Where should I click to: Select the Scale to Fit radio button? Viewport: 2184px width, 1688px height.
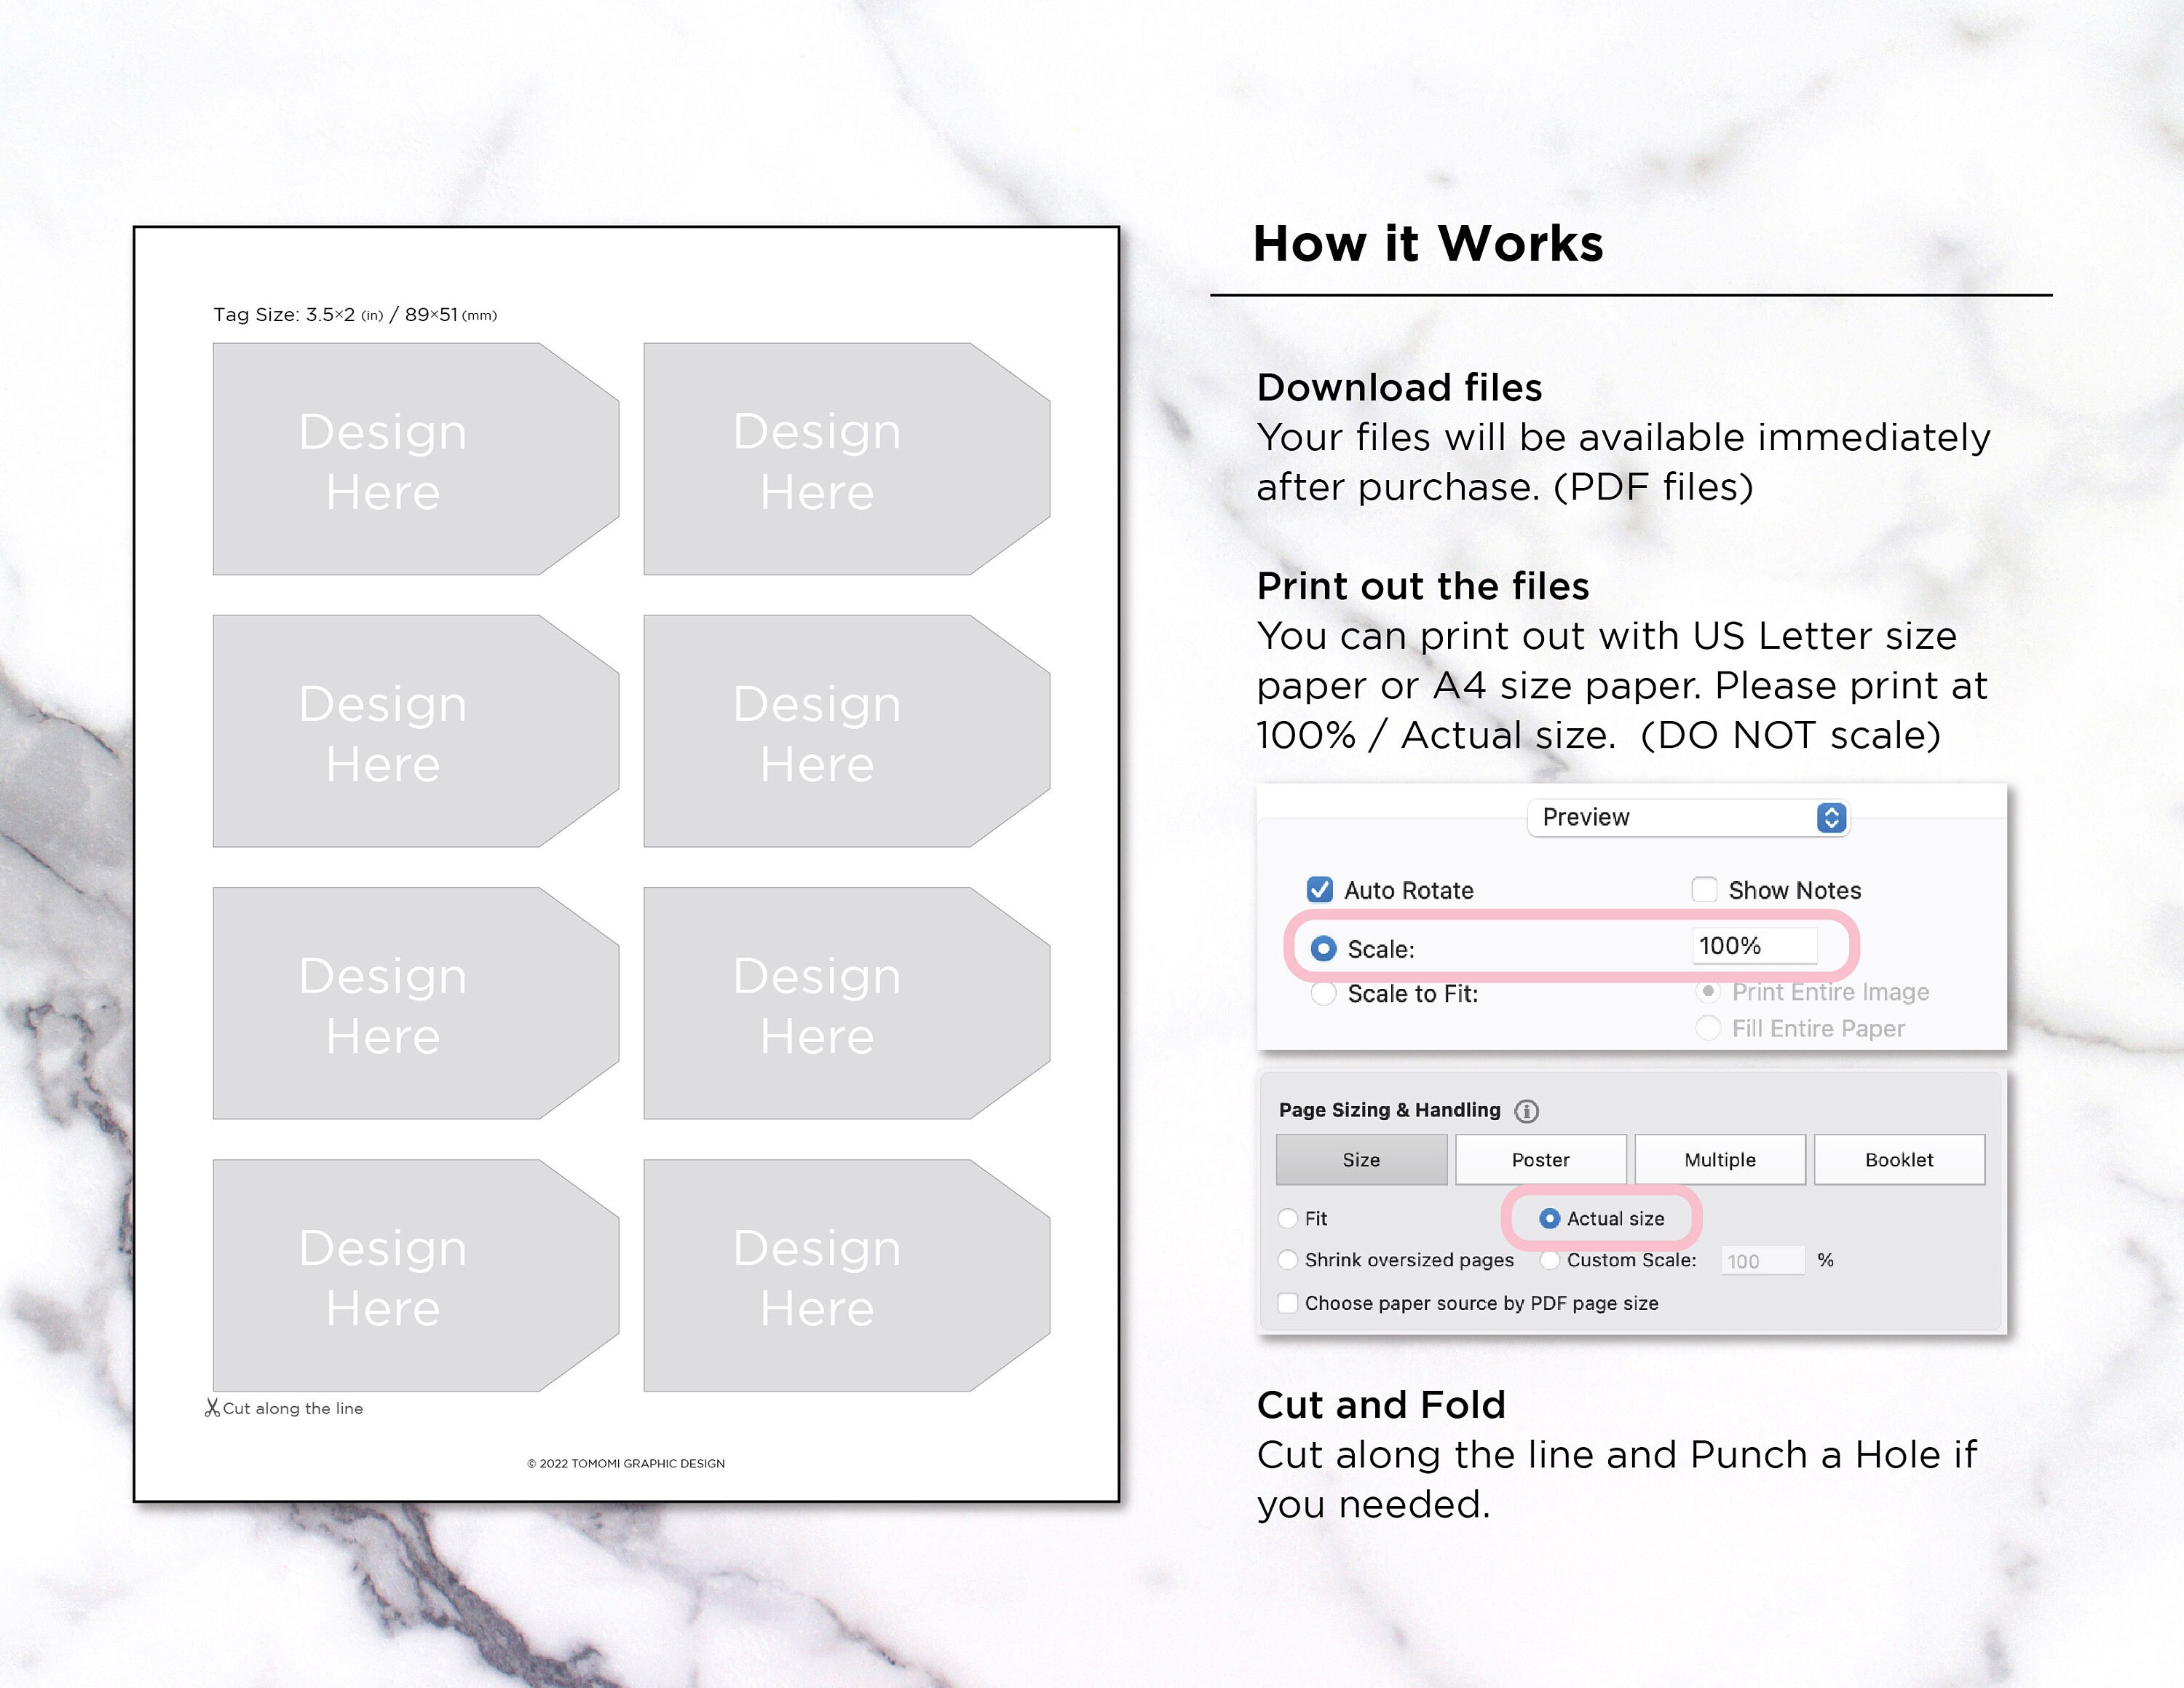click(1323, 993)
